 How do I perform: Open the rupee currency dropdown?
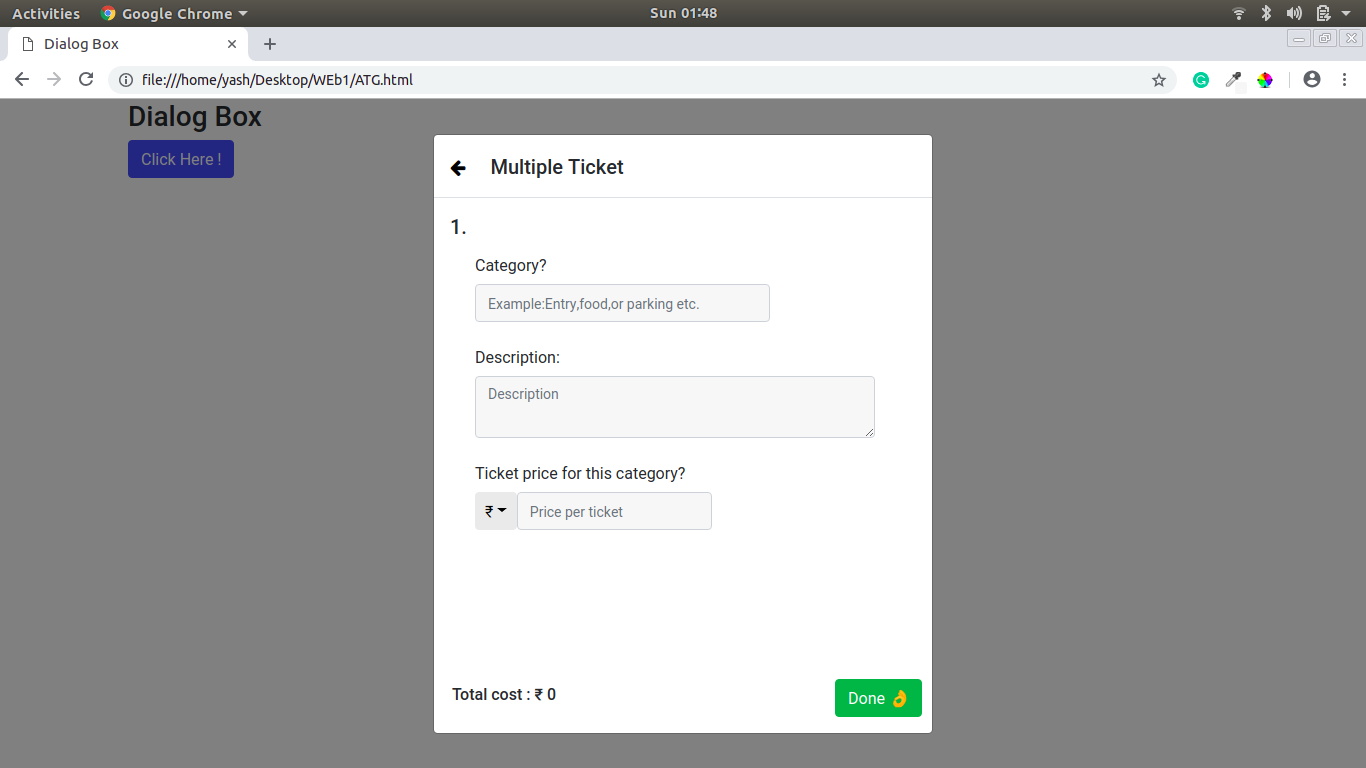point(496,511)
